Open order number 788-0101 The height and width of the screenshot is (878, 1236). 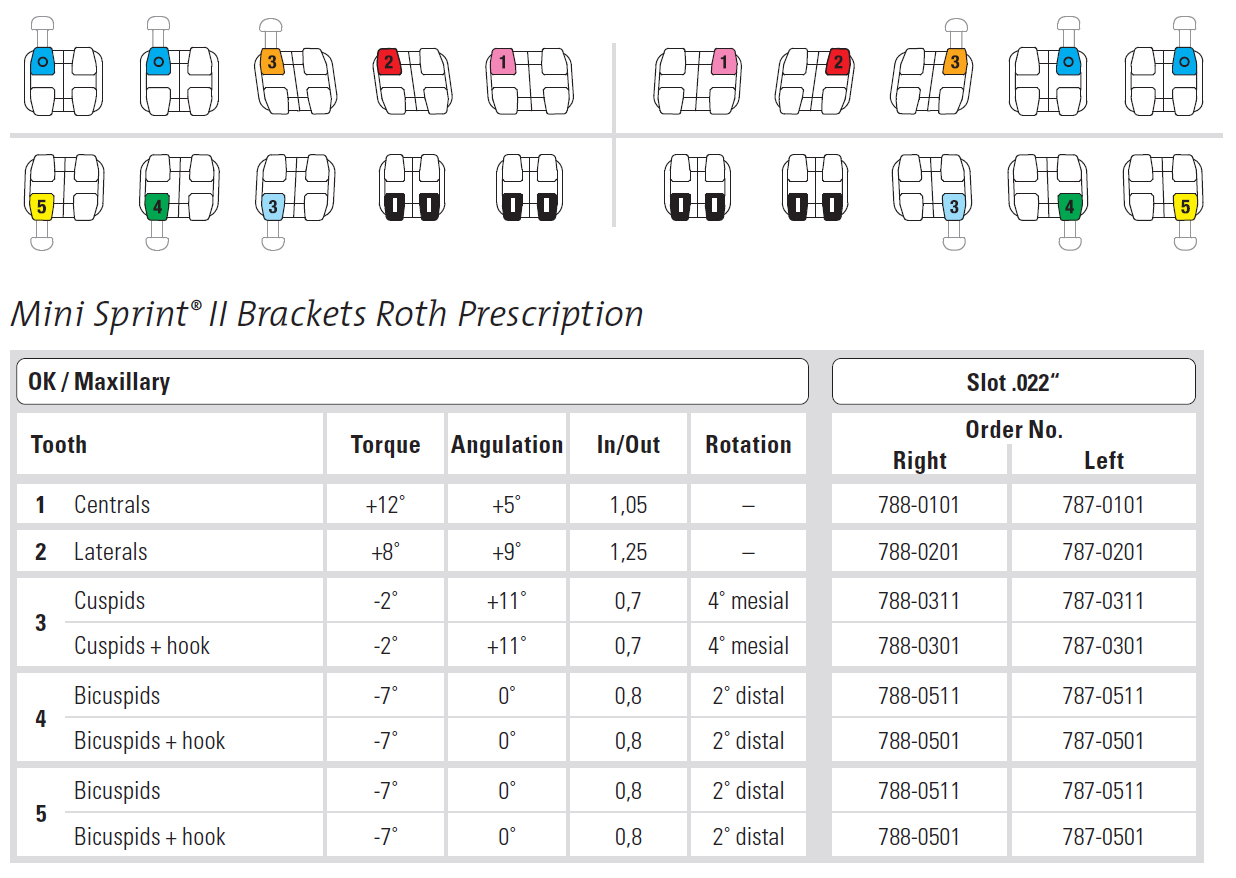[918, 505]
